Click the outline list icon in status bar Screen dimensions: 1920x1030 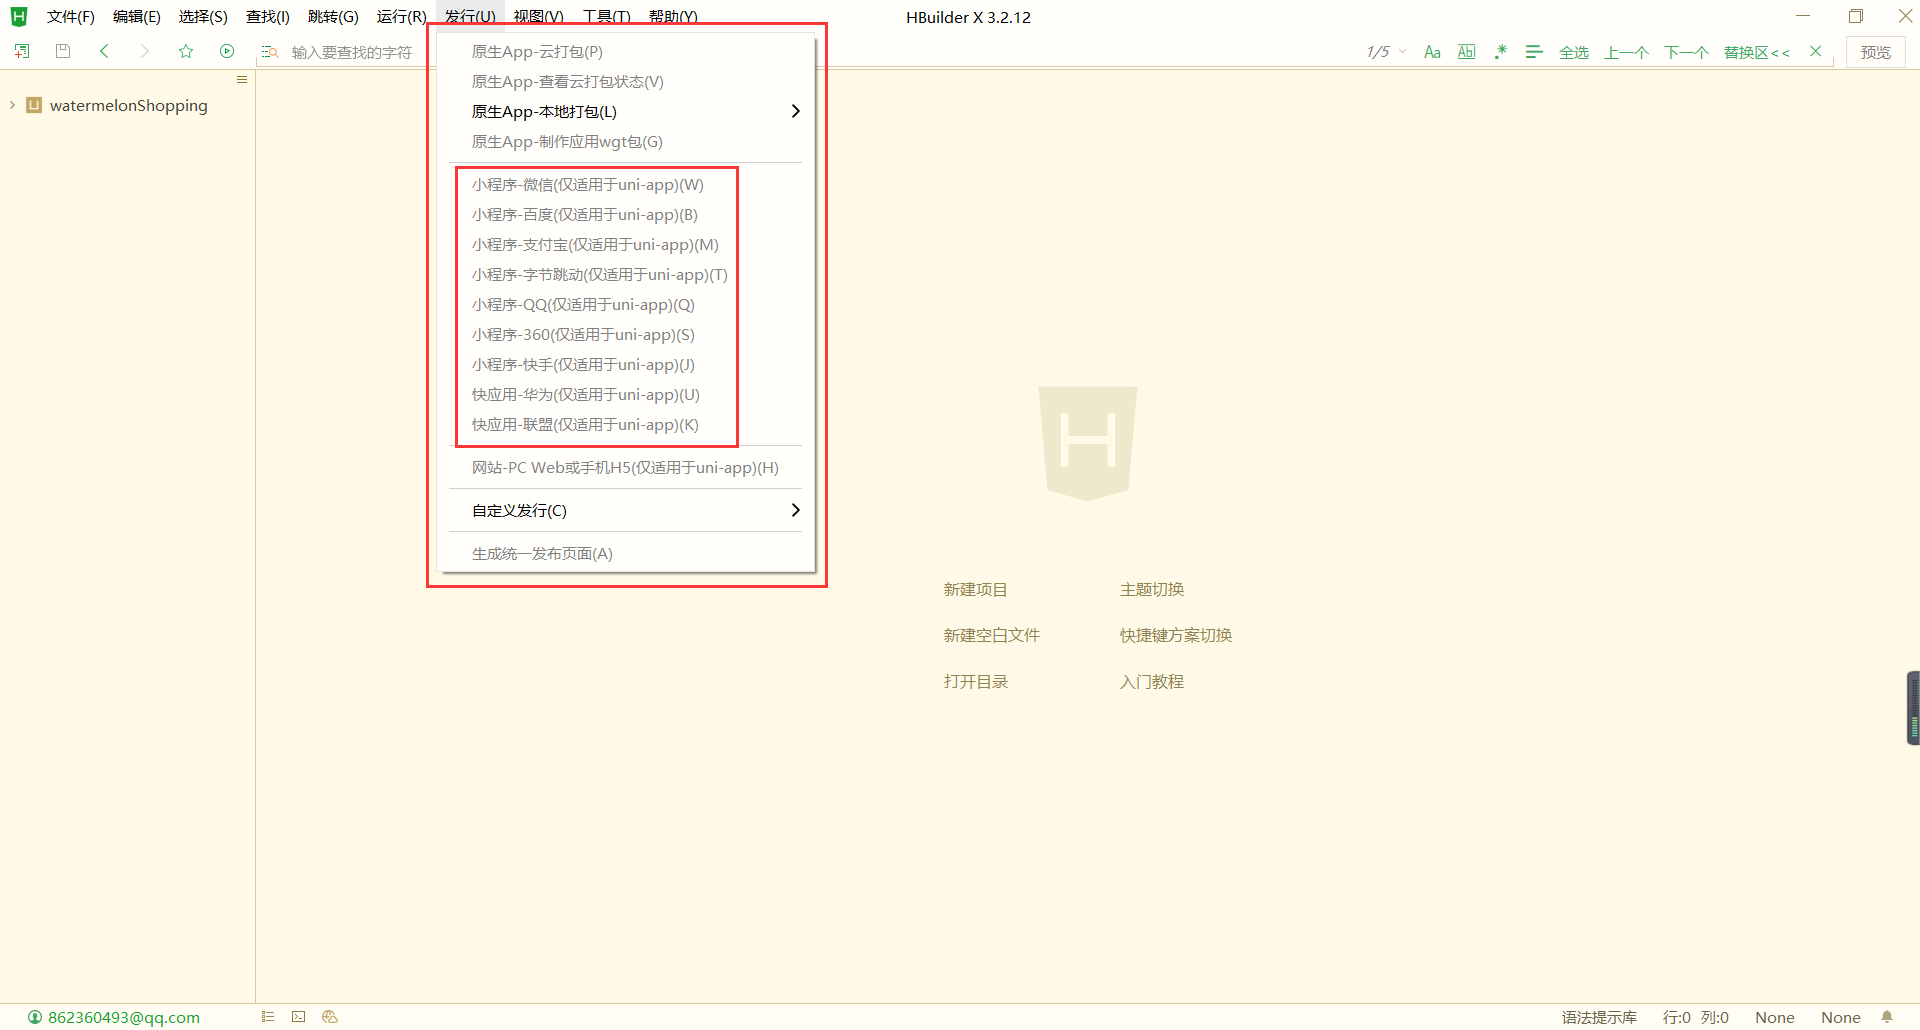268,1017
